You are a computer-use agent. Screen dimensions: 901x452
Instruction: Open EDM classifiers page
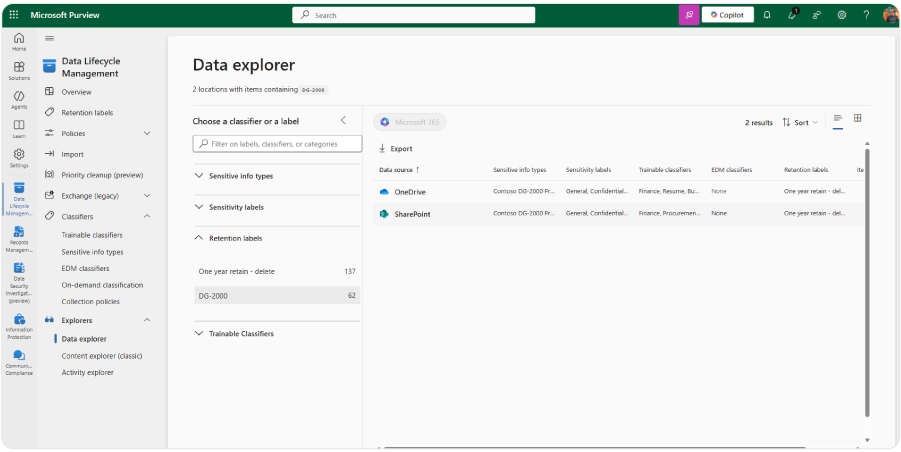click(85, 268)
